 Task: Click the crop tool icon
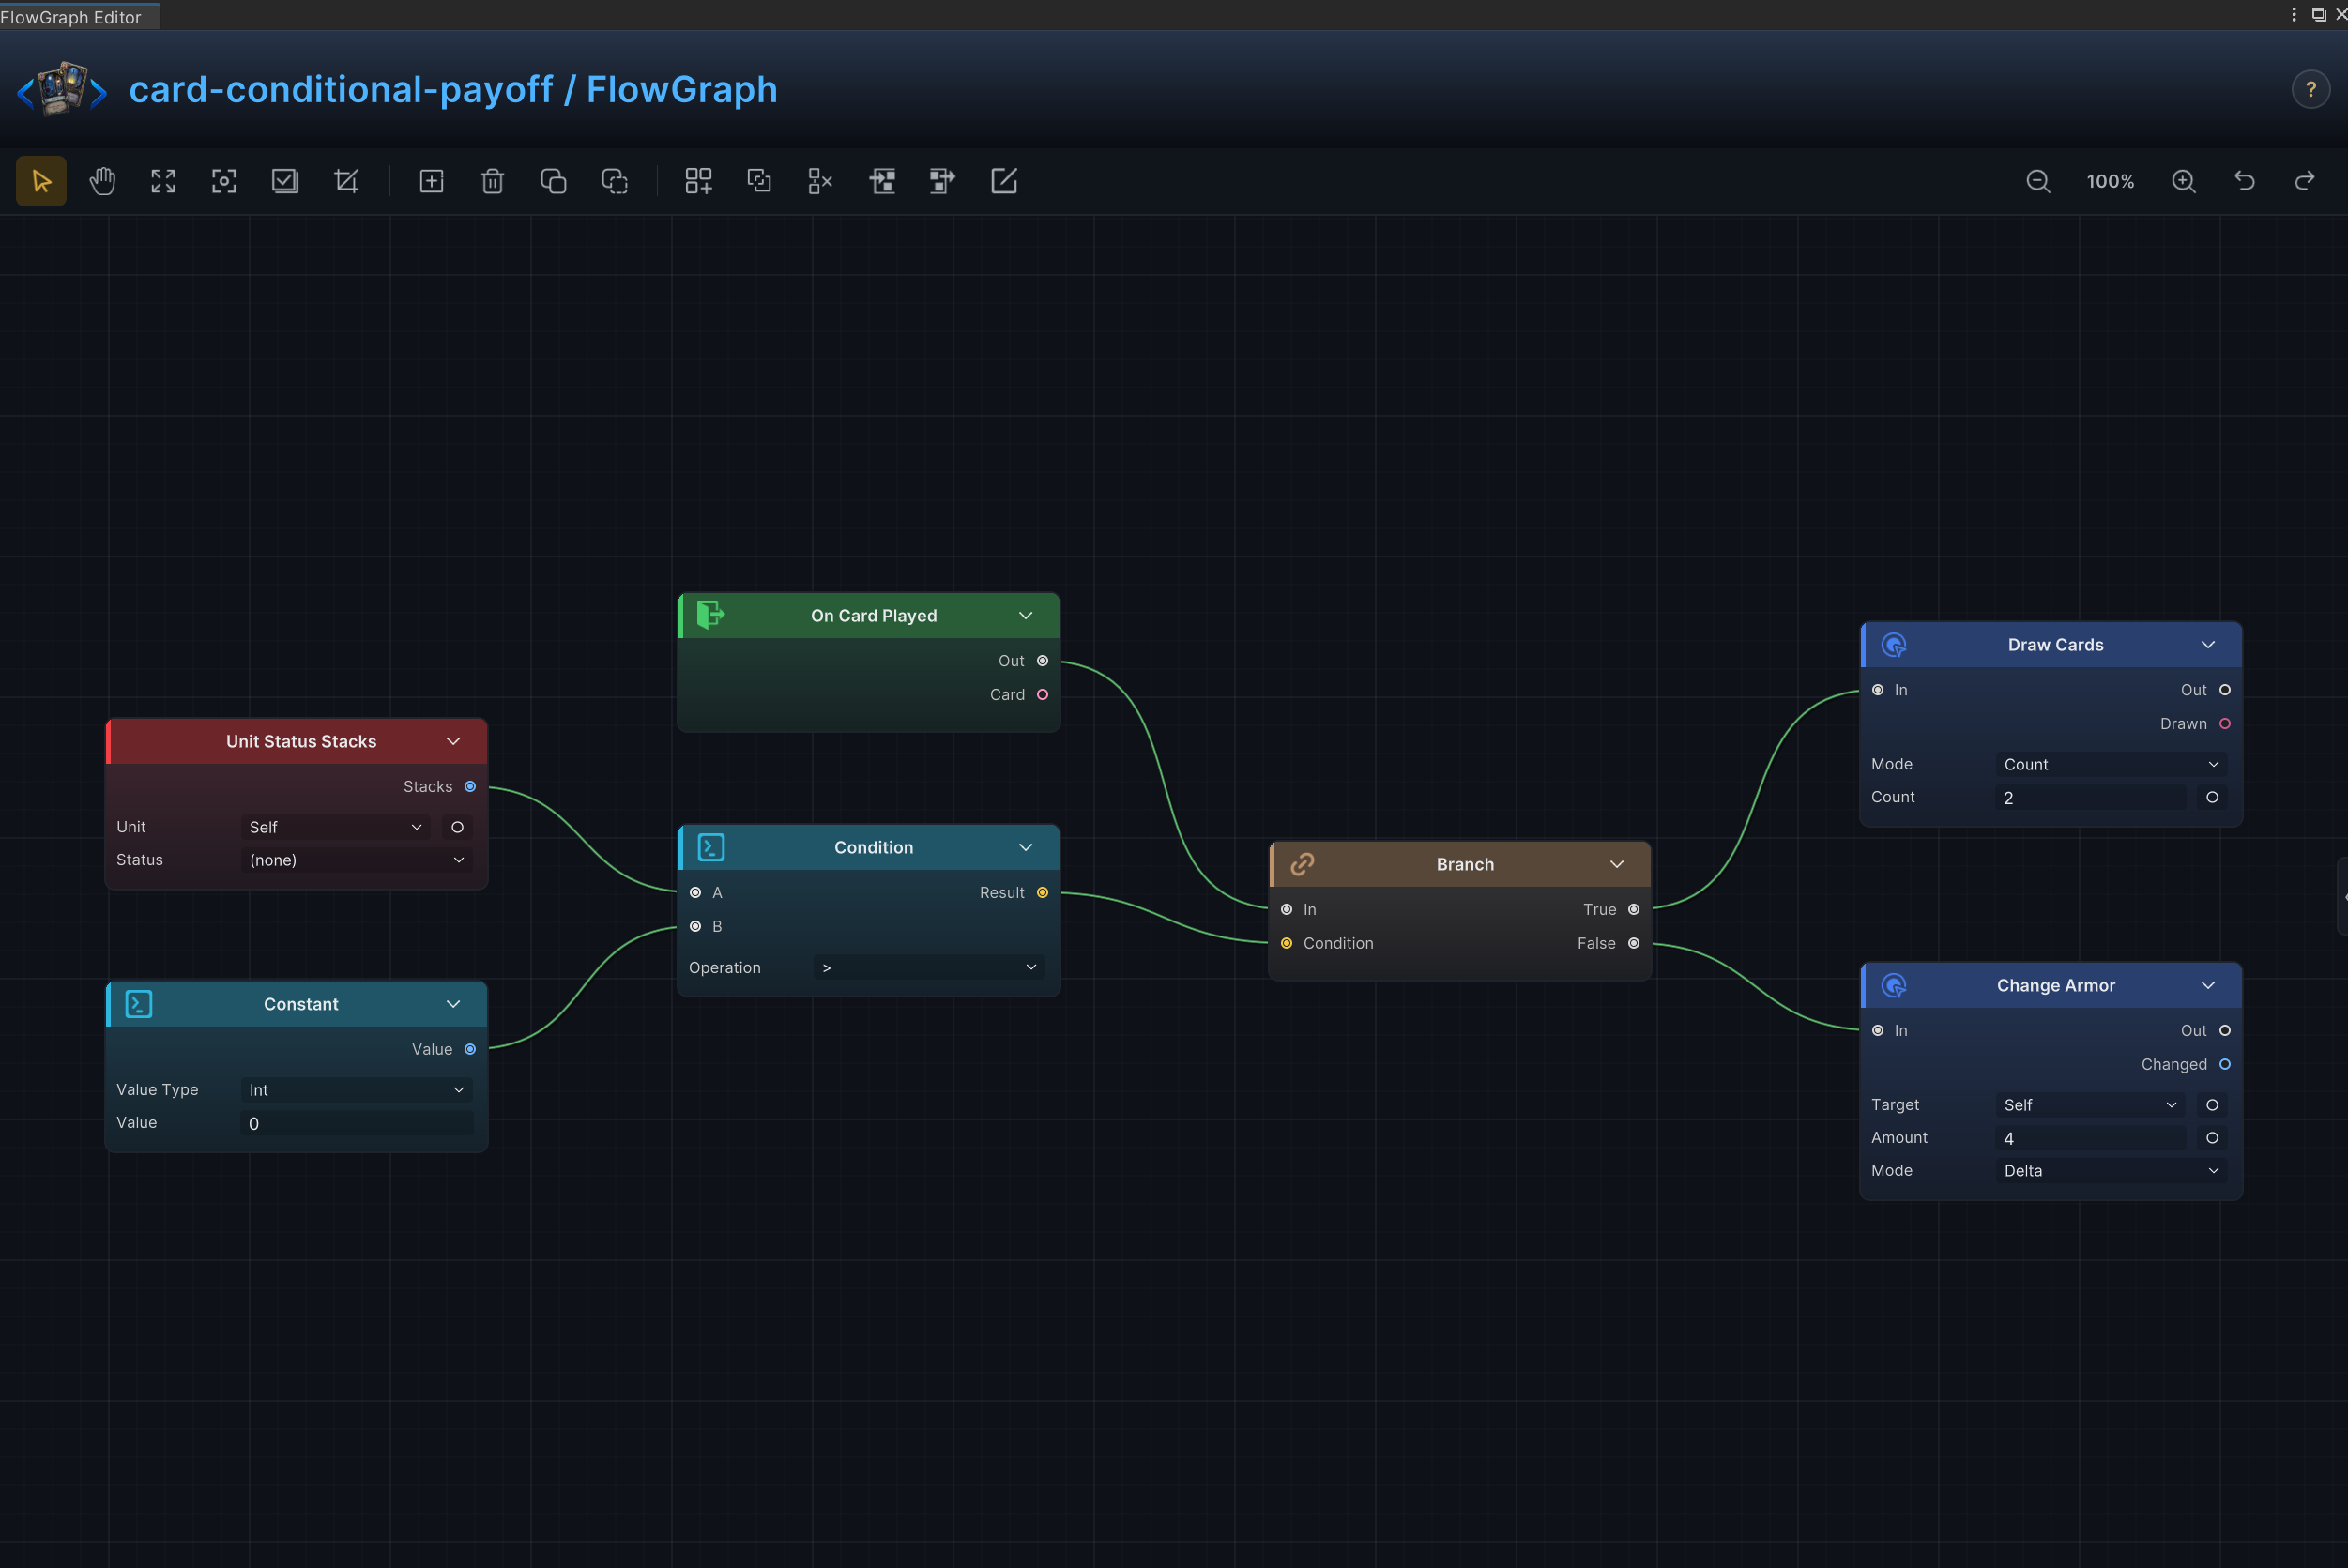click(346, 181)
